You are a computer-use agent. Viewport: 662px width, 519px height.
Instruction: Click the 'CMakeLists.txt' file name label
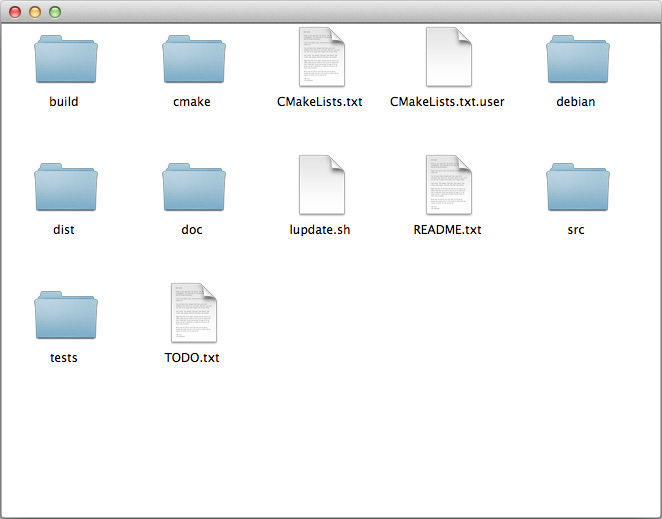320,102
